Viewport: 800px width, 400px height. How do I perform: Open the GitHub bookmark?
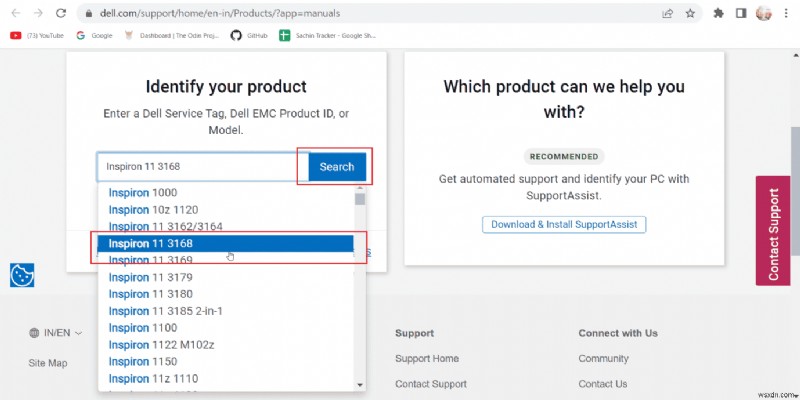[x=250, y=35]
